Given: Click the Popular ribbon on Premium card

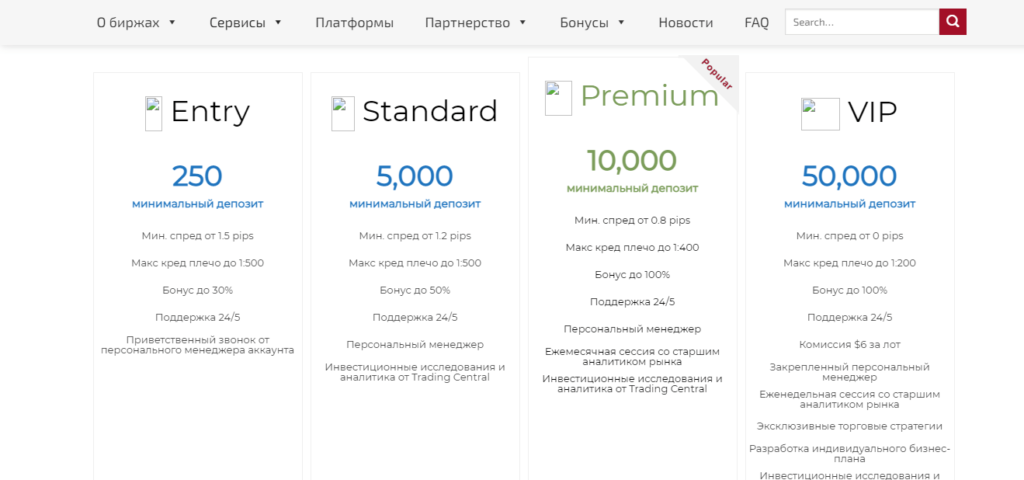Looking at the screenshot, I should coord(717,75).
